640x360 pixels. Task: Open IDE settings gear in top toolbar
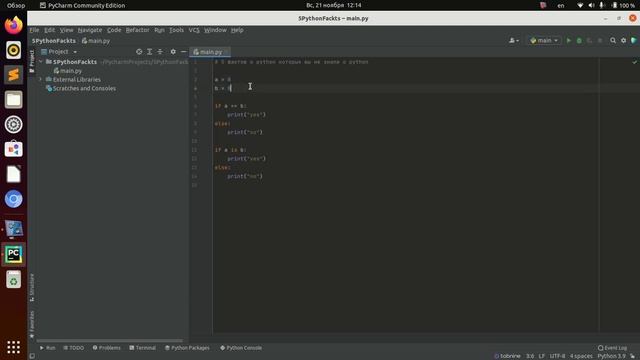coord(623,40)
